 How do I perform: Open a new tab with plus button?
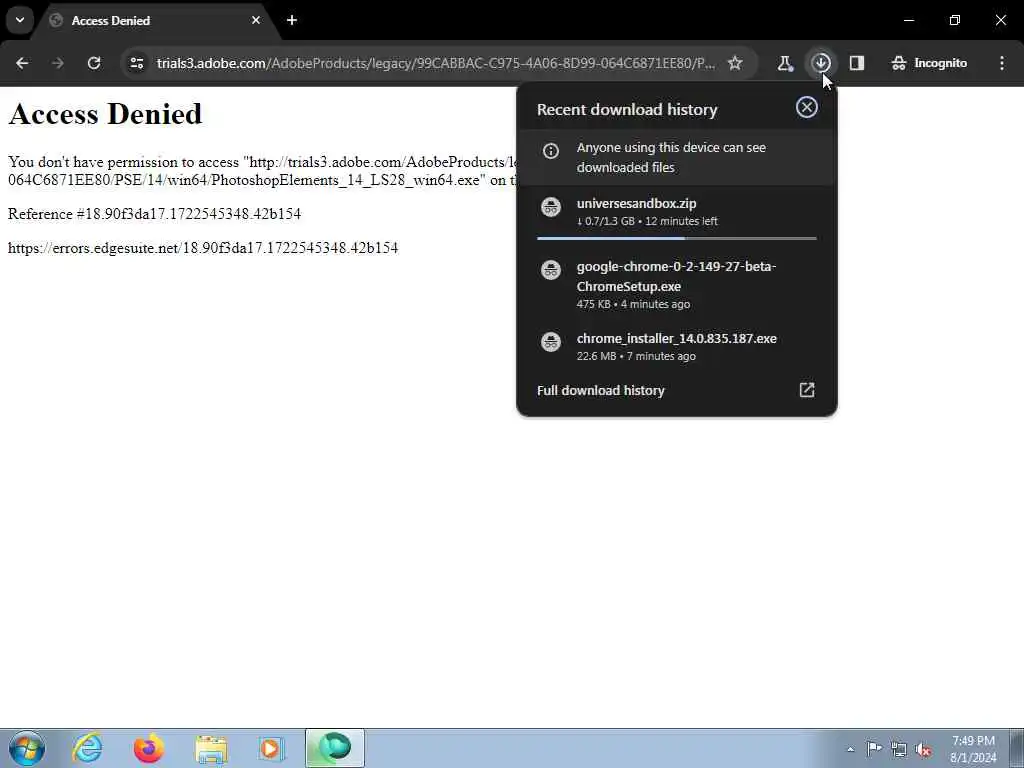click(292, 20)
